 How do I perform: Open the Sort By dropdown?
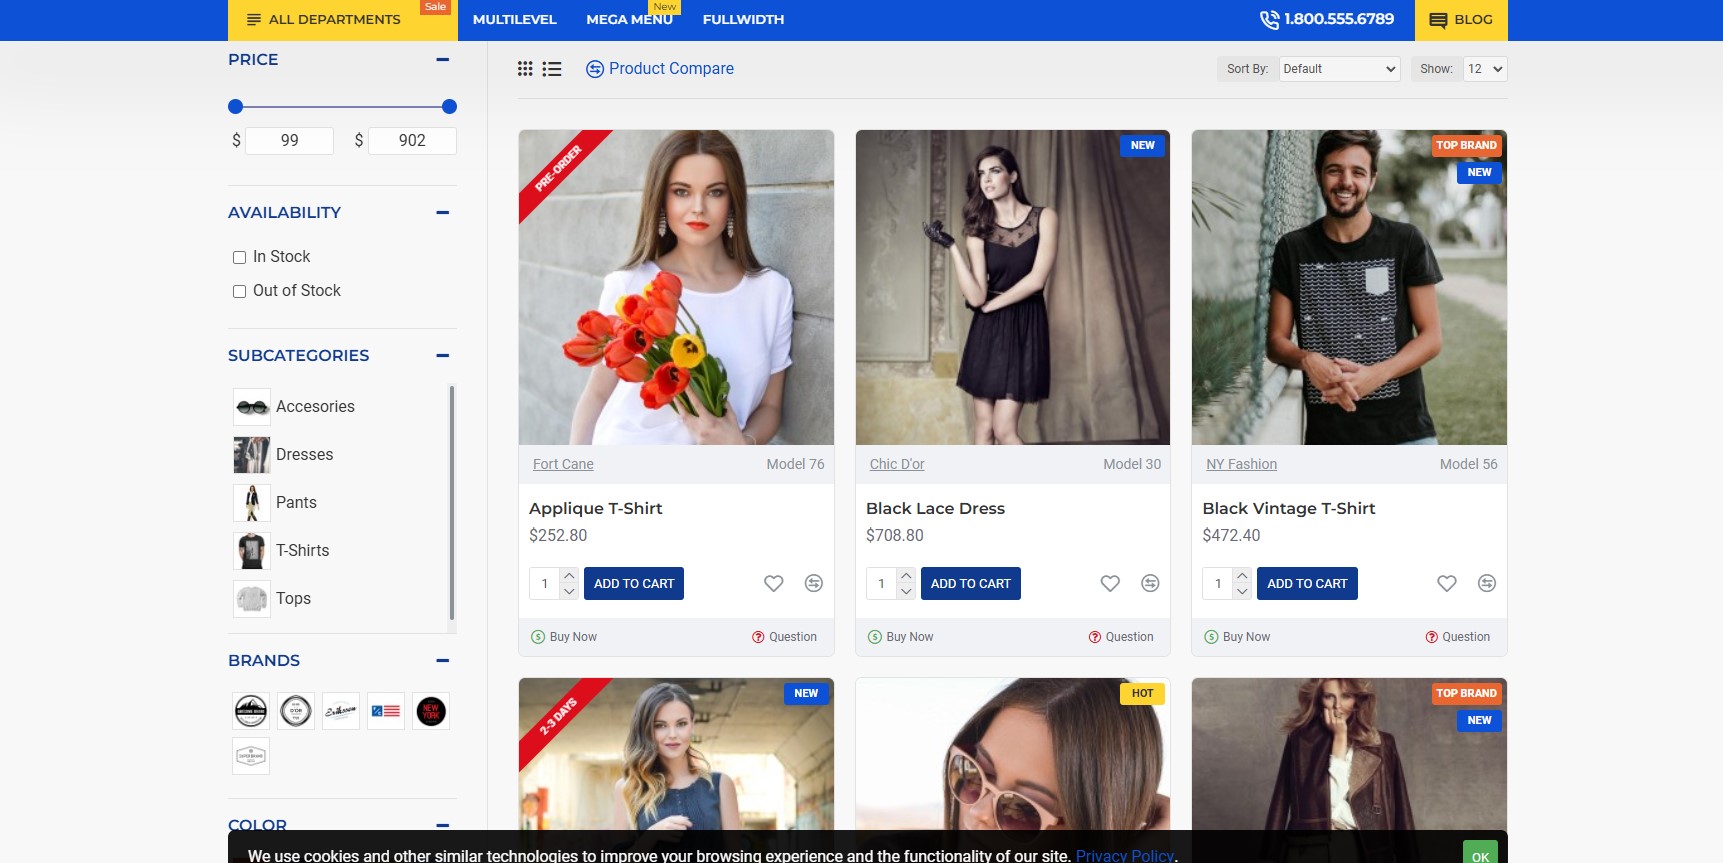[x=1339, y=69]
